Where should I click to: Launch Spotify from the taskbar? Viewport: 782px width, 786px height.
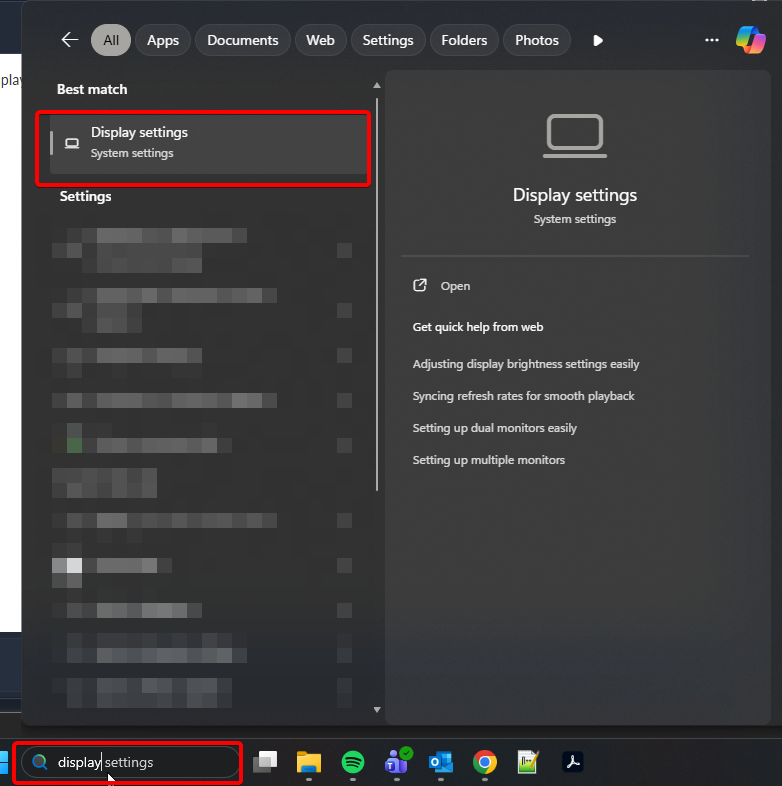coord(353,763)
